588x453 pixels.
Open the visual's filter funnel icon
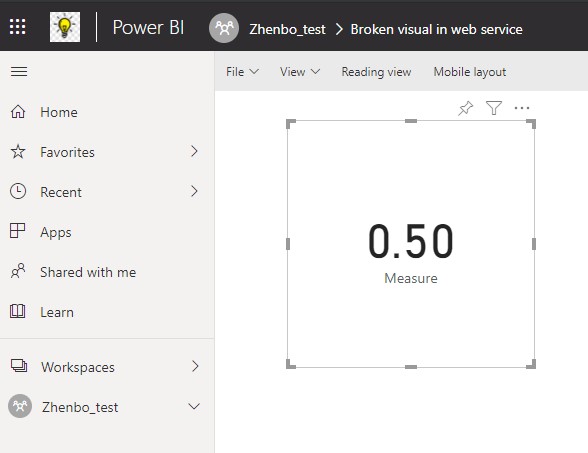(x=494, y=108)
